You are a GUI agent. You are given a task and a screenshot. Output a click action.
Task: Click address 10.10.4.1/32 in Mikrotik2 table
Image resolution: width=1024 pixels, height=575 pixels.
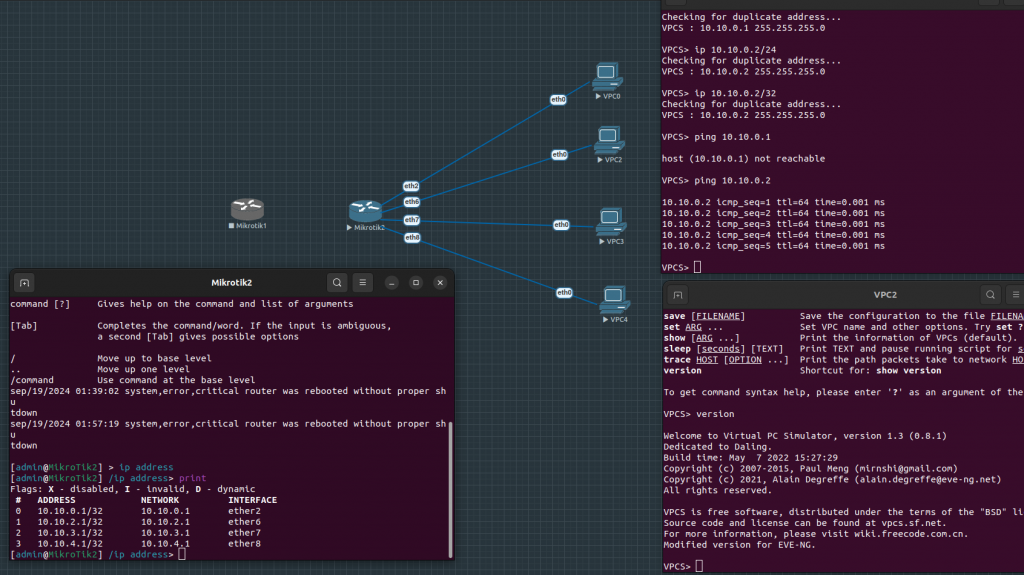(70, 544)
